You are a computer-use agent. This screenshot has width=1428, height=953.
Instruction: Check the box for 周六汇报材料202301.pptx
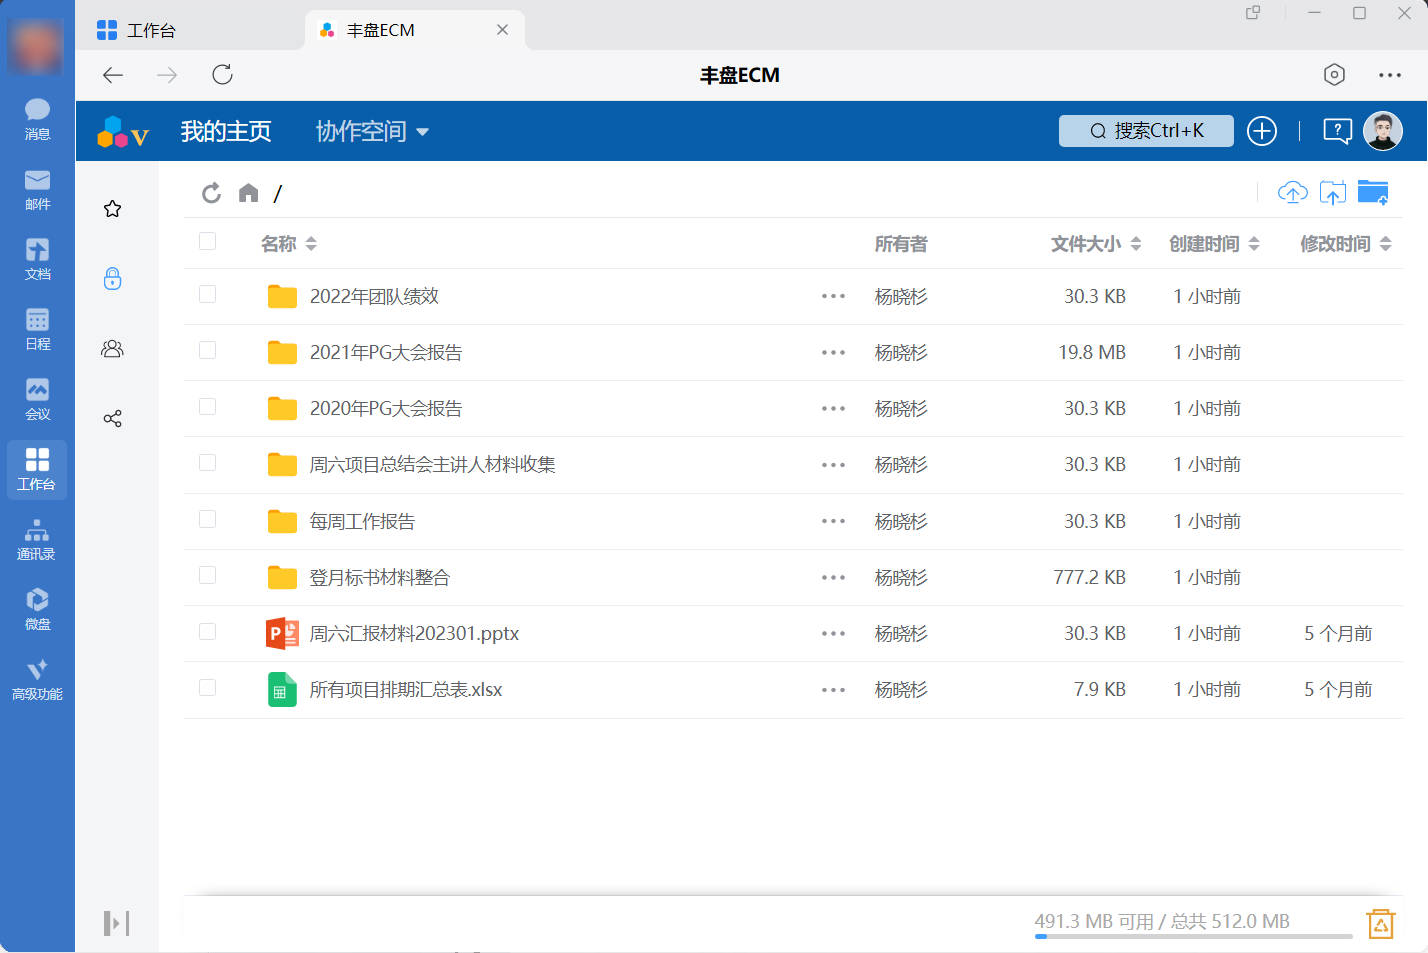coord(207,631)
